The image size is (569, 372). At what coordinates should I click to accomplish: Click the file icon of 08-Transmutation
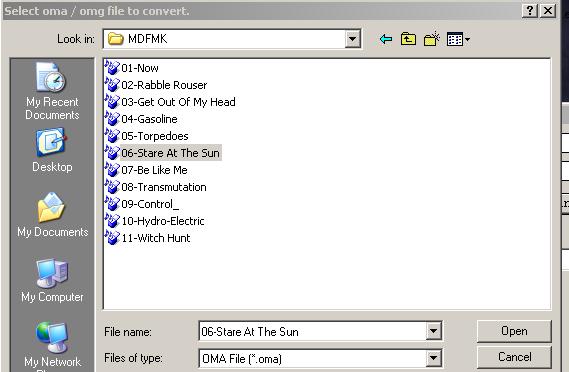point(112,187)
